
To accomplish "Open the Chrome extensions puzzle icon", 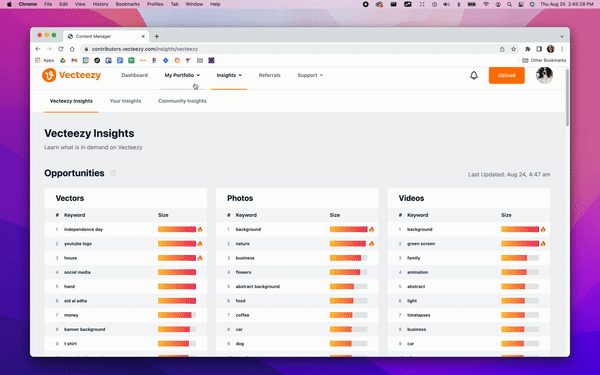I will click(528, 49).
